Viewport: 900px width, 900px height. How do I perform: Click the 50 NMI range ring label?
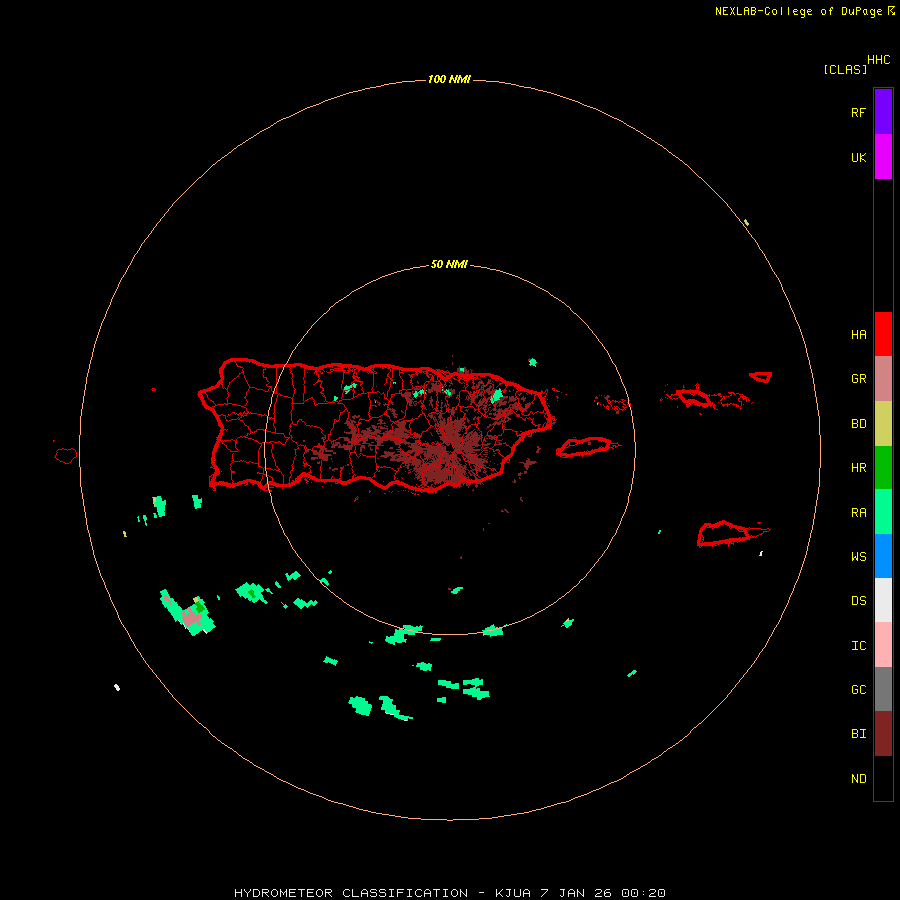pos(449,265)
